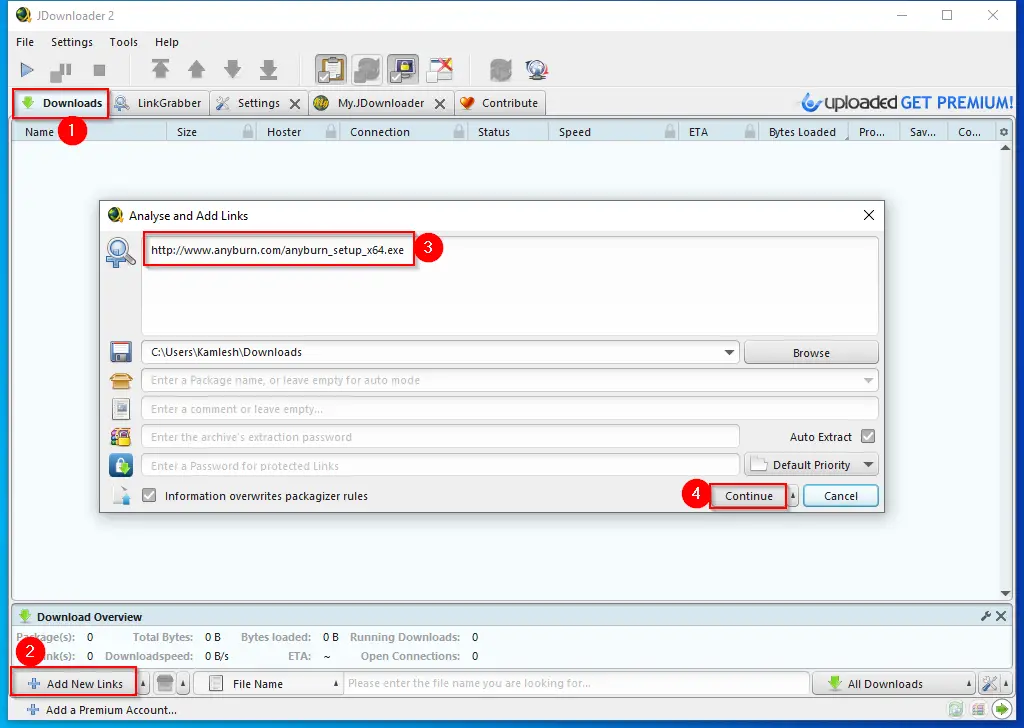The height and width of the screenshot is (728, 1024).
Task: Click the status bar circular refresh icon
Action: [x=956, y=709]
